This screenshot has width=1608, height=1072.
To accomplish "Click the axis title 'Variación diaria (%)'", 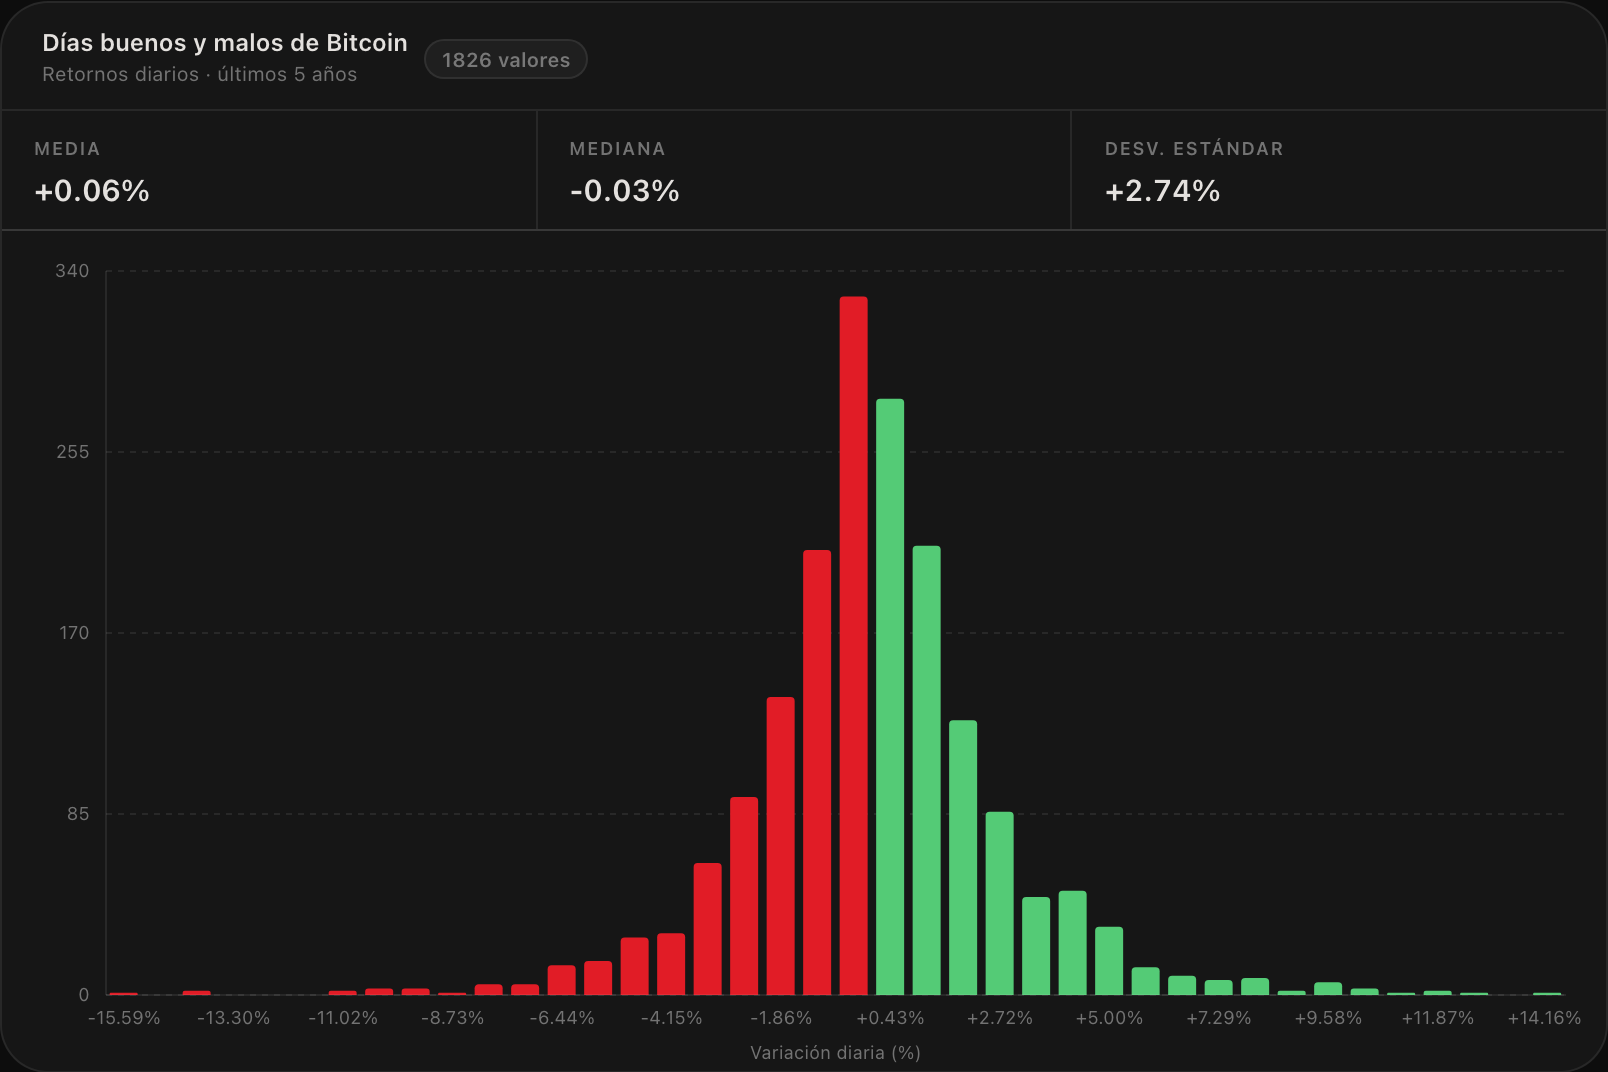I will pos(835,1052).
